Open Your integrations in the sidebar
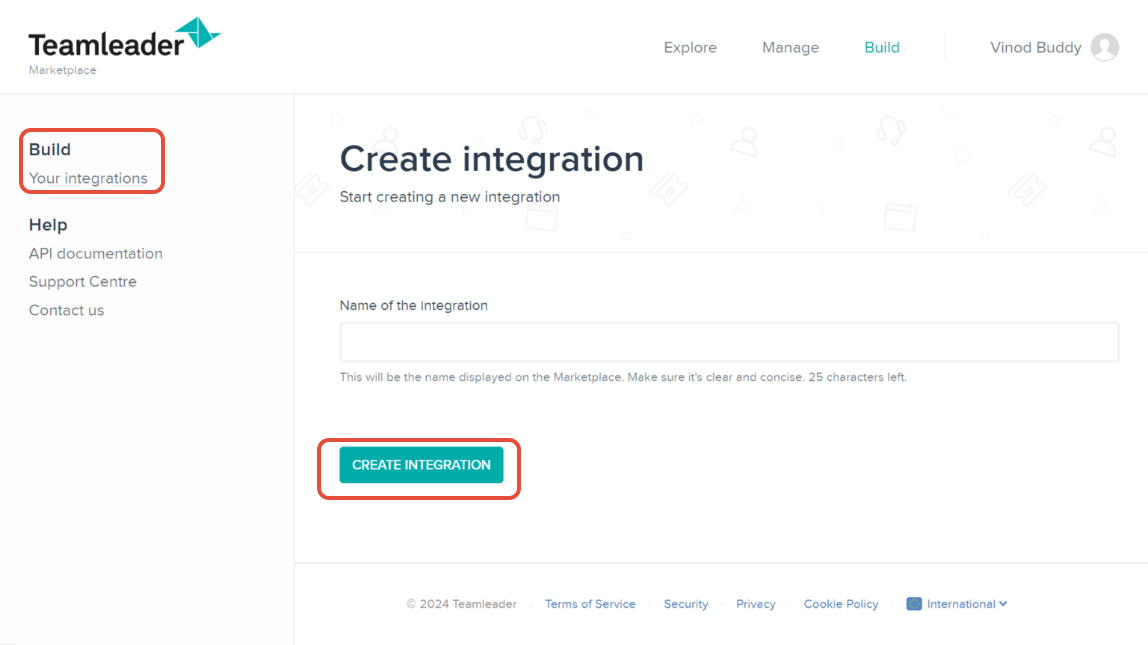This screenshot has width=1148, height=645. pyautogui.click(x=88, y=178)
